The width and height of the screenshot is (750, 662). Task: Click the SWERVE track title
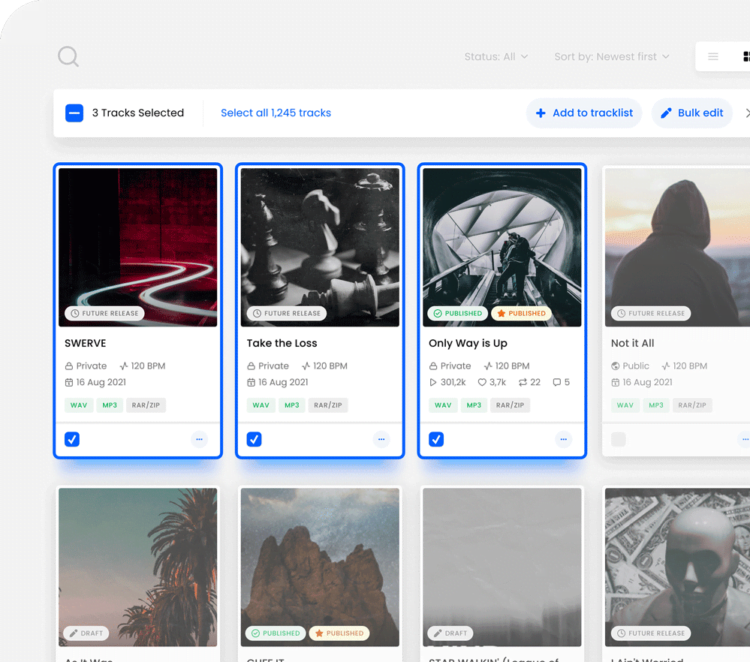click(x=85, y=343)
